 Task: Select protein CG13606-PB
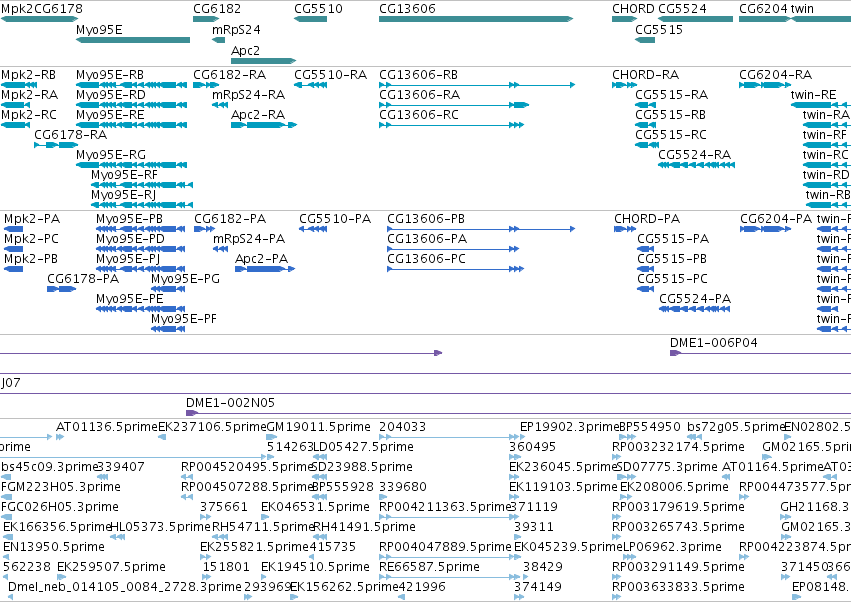(481, 229)
